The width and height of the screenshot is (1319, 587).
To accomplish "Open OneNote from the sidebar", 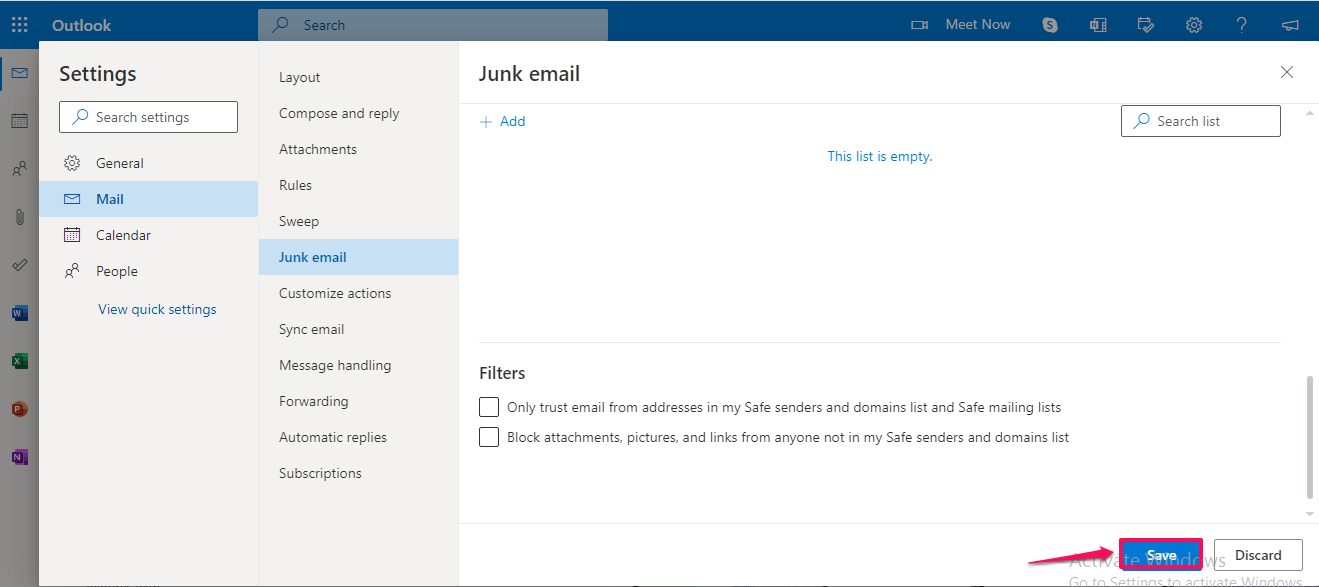I will click(19, 456).
